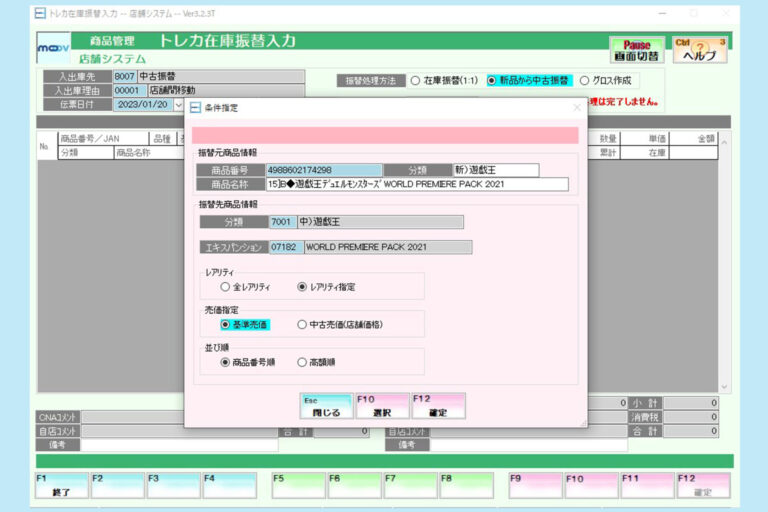Click the F9 function key button
The width and height of the screenshot is (768, 512).
point(535,485)
